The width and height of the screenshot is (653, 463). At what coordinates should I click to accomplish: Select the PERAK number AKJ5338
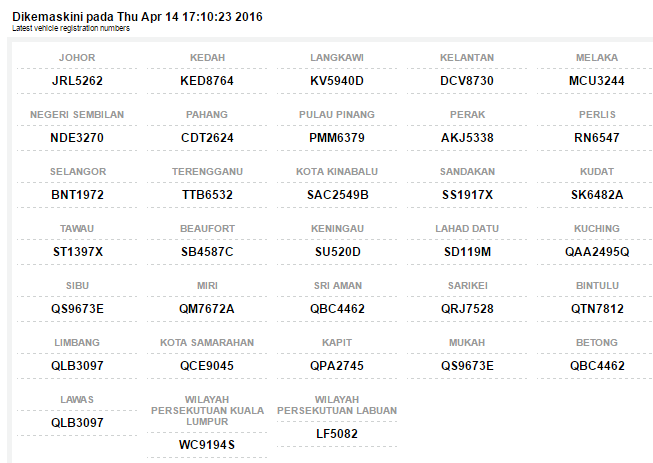pyautogui.click(x=467, y=138)
